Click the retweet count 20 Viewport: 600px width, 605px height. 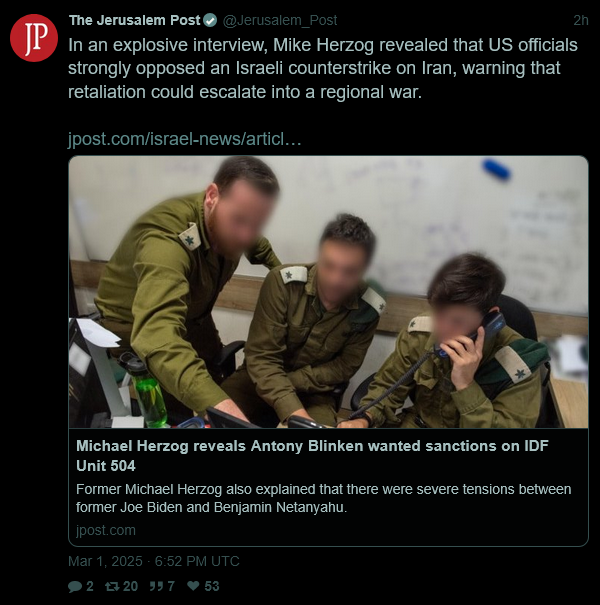tap(130, 586)
